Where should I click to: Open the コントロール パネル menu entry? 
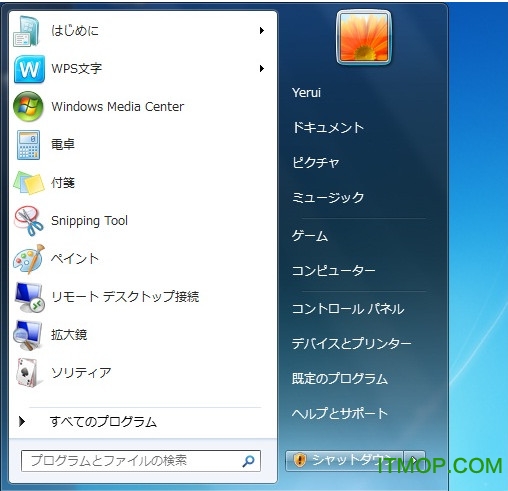(x=348, y=309)
